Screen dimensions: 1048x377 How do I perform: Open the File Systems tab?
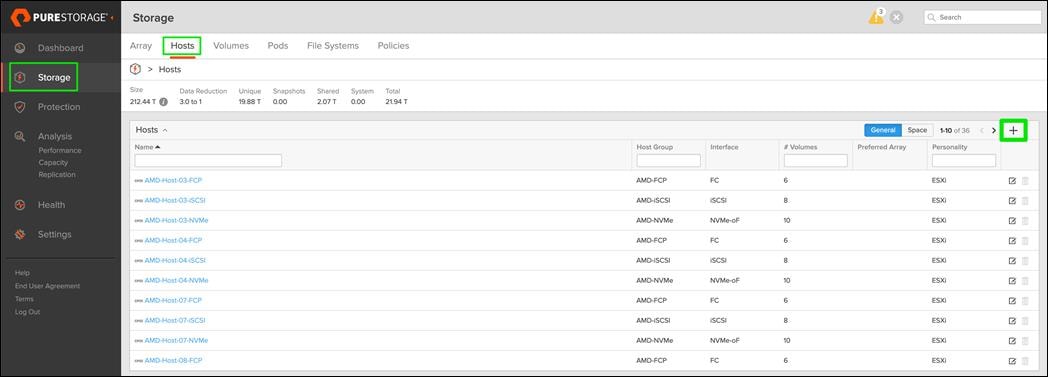(x=333, y=46)
